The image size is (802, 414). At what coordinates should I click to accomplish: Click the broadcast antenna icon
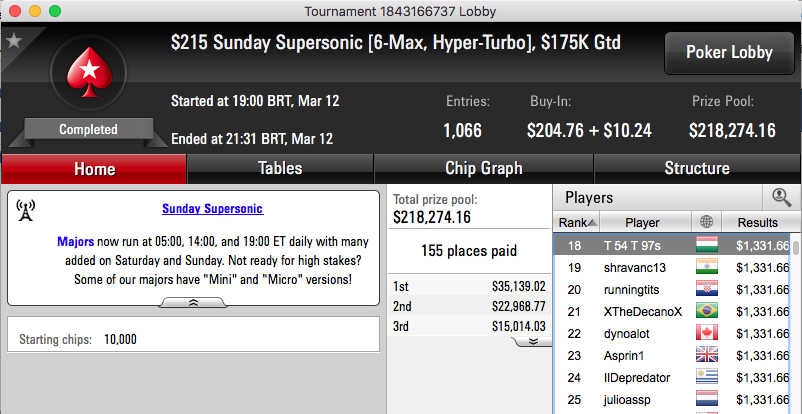26,210
